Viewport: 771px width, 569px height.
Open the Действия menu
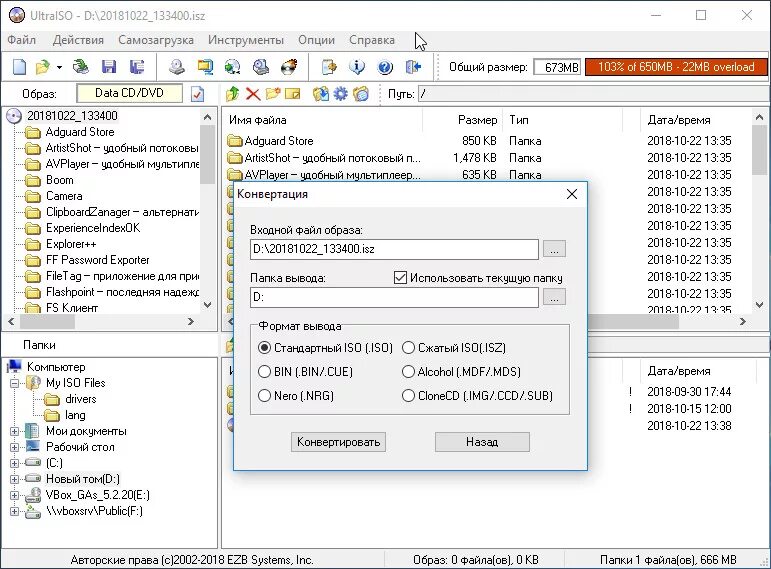pyautogui.click(x=78, y=40)
